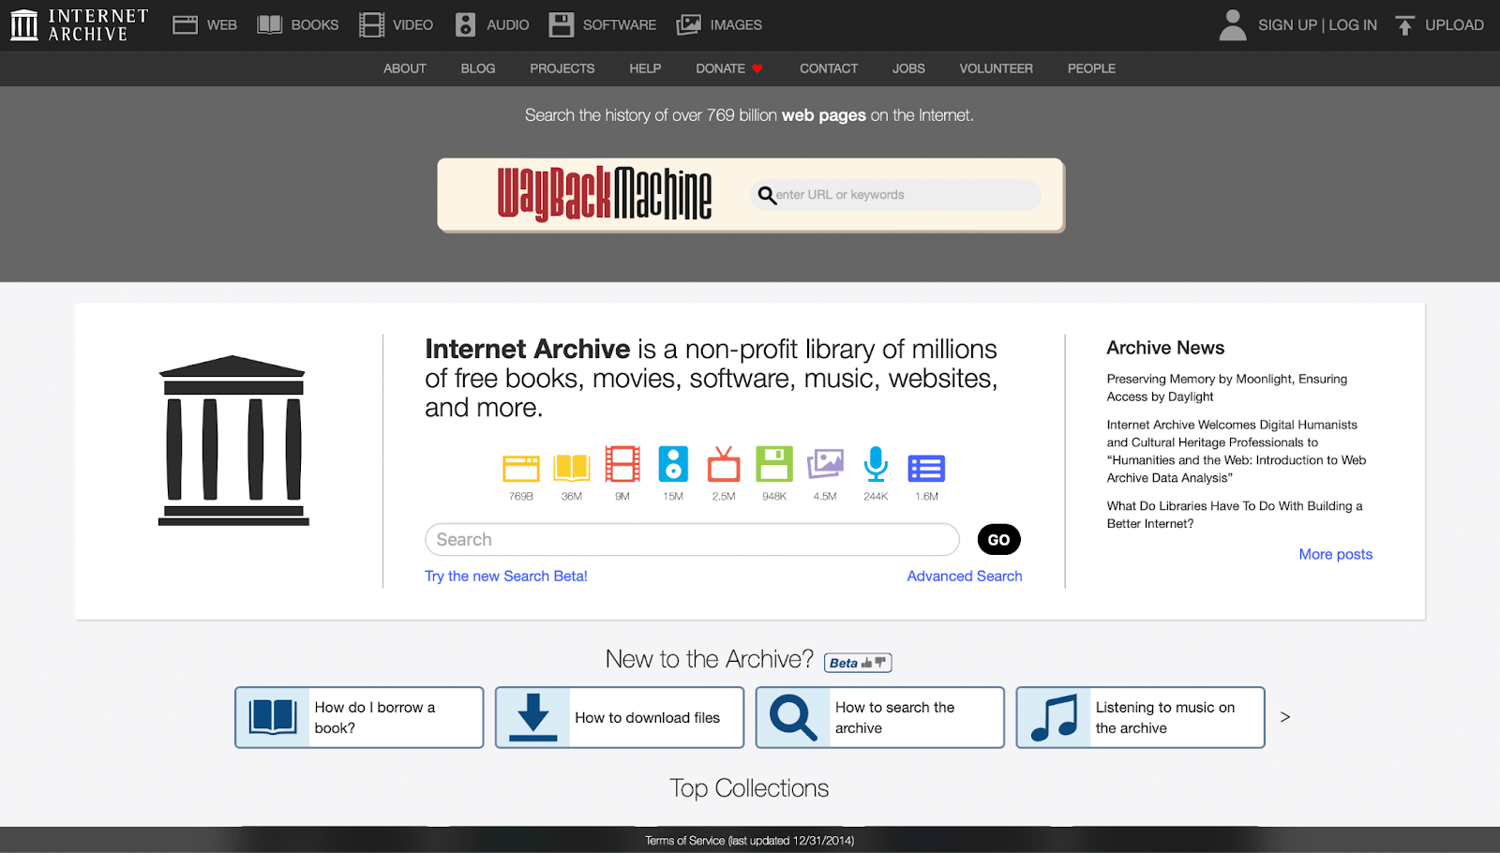Click the Top Collections heading

click(x=749, y=788)
